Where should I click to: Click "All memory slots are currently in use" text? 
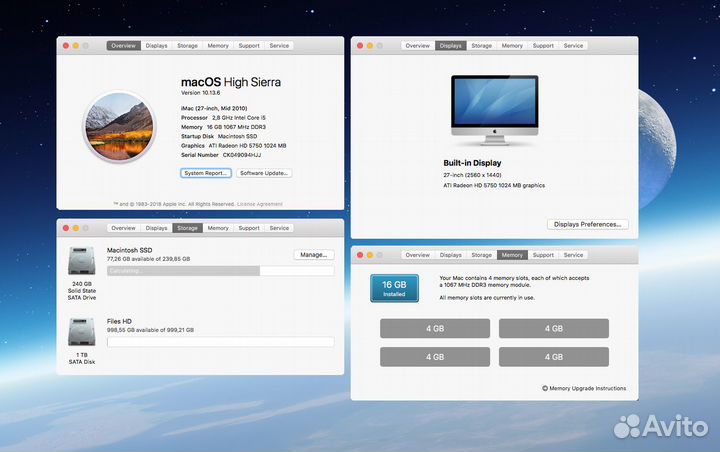click(487, 298)
